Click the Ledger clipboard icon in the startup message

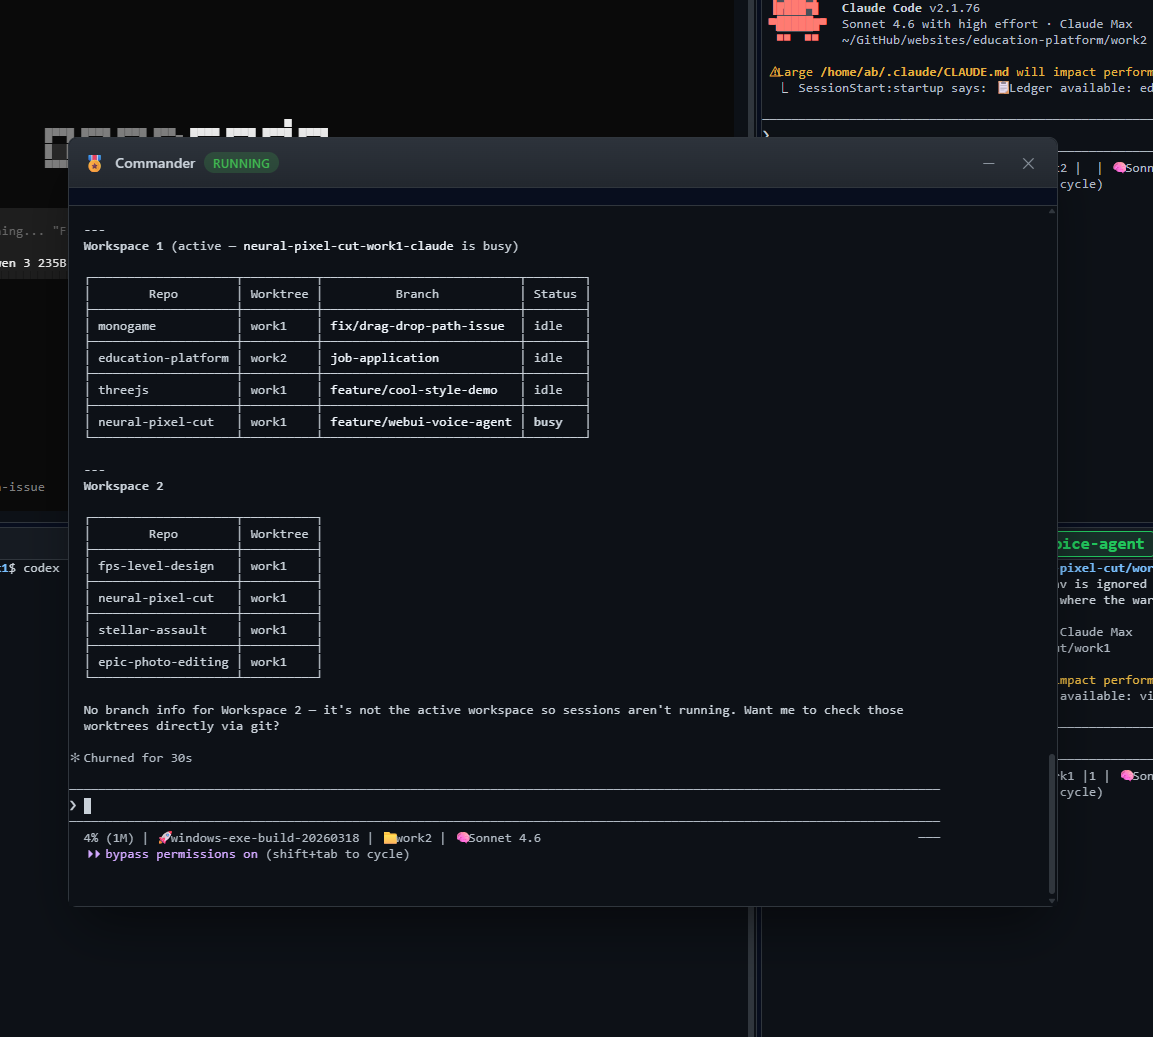pyautogui.click(x=1001, y=87)
